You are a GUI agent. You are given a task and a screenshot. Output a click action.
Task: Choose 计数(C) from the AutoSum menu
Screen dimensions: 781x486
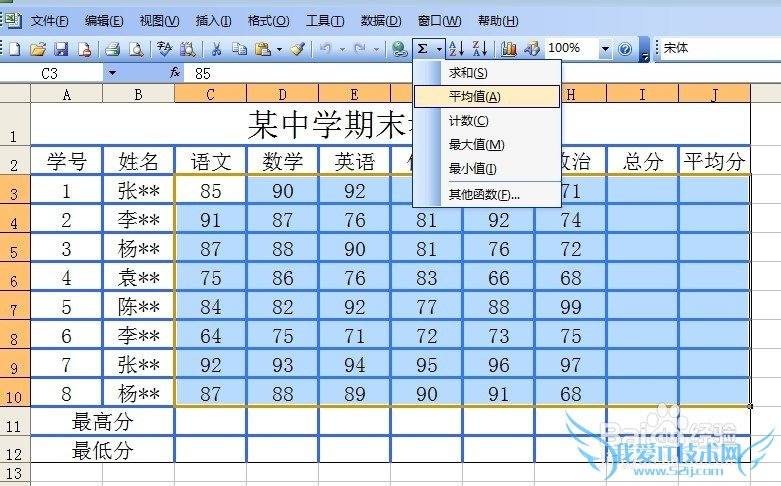point(487,121)
